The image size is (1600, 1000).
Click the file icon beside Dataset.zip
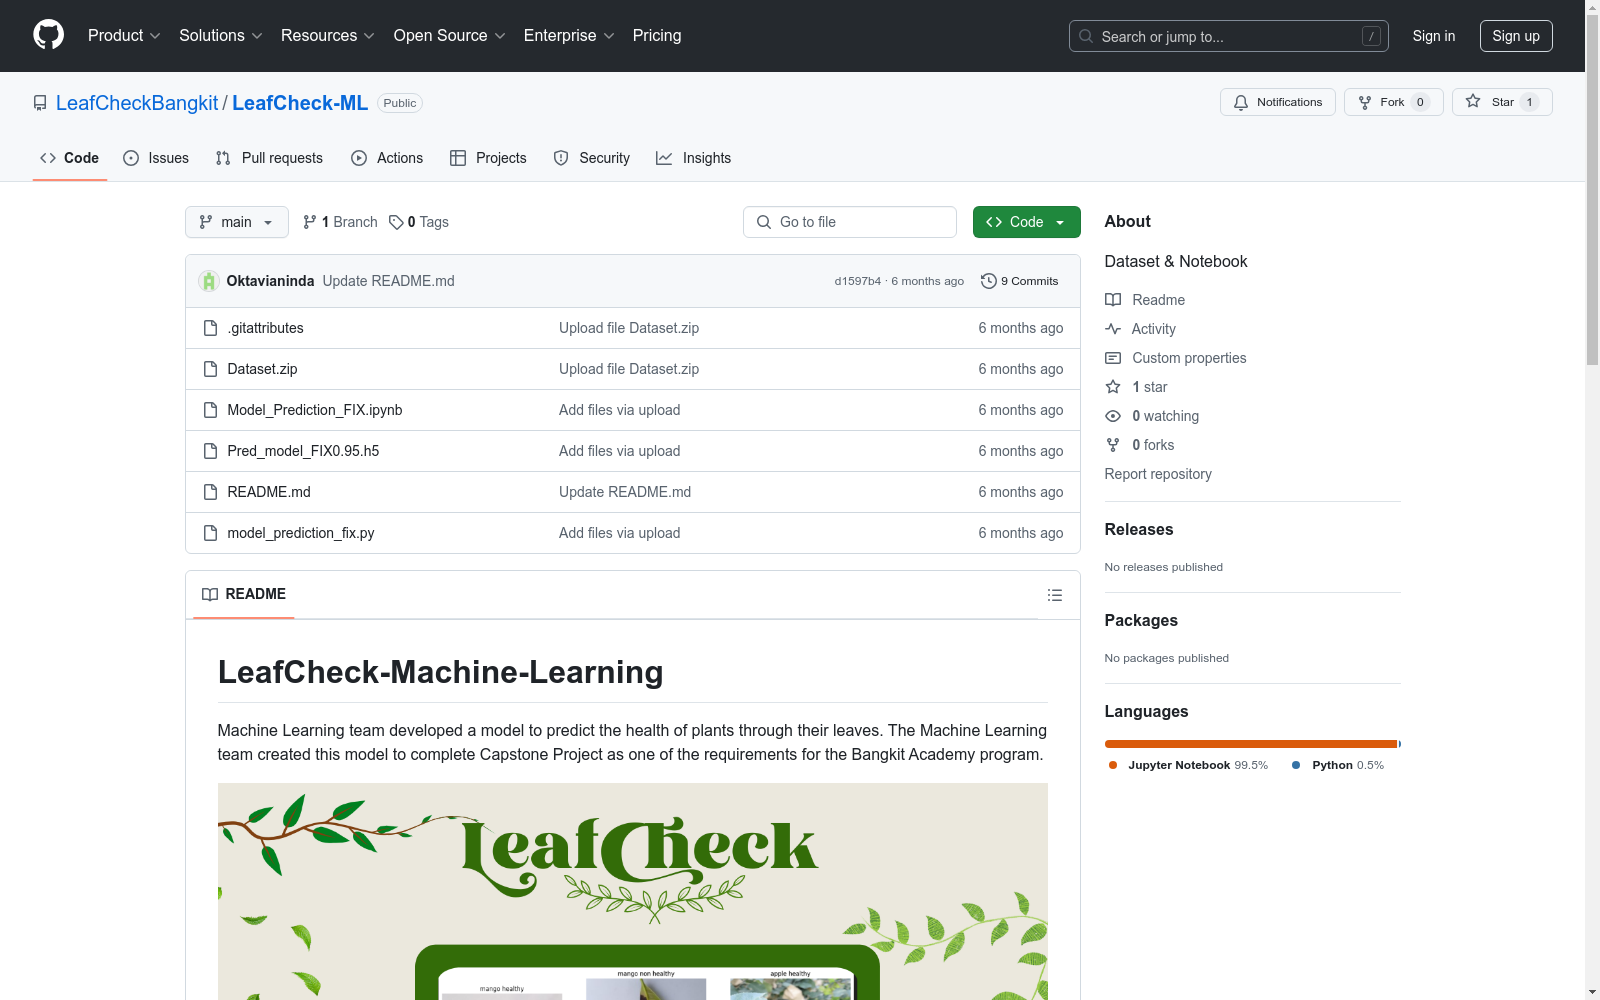210,369
